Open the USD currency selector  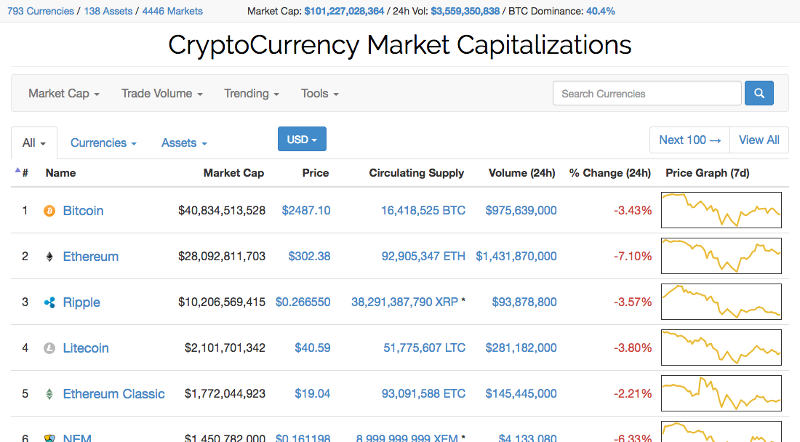(302, 139)
